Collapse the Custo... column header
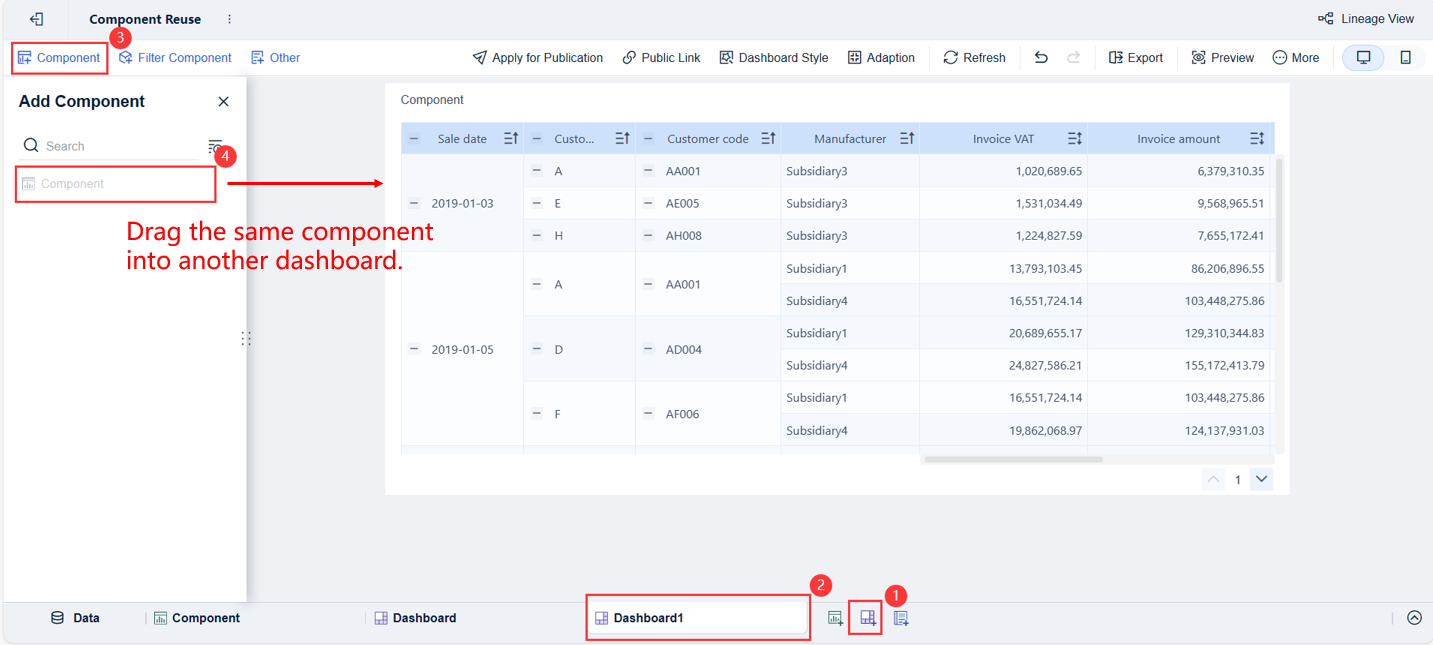The height and width of the screenshot is (645, 1433). click(x=537, y=139)
